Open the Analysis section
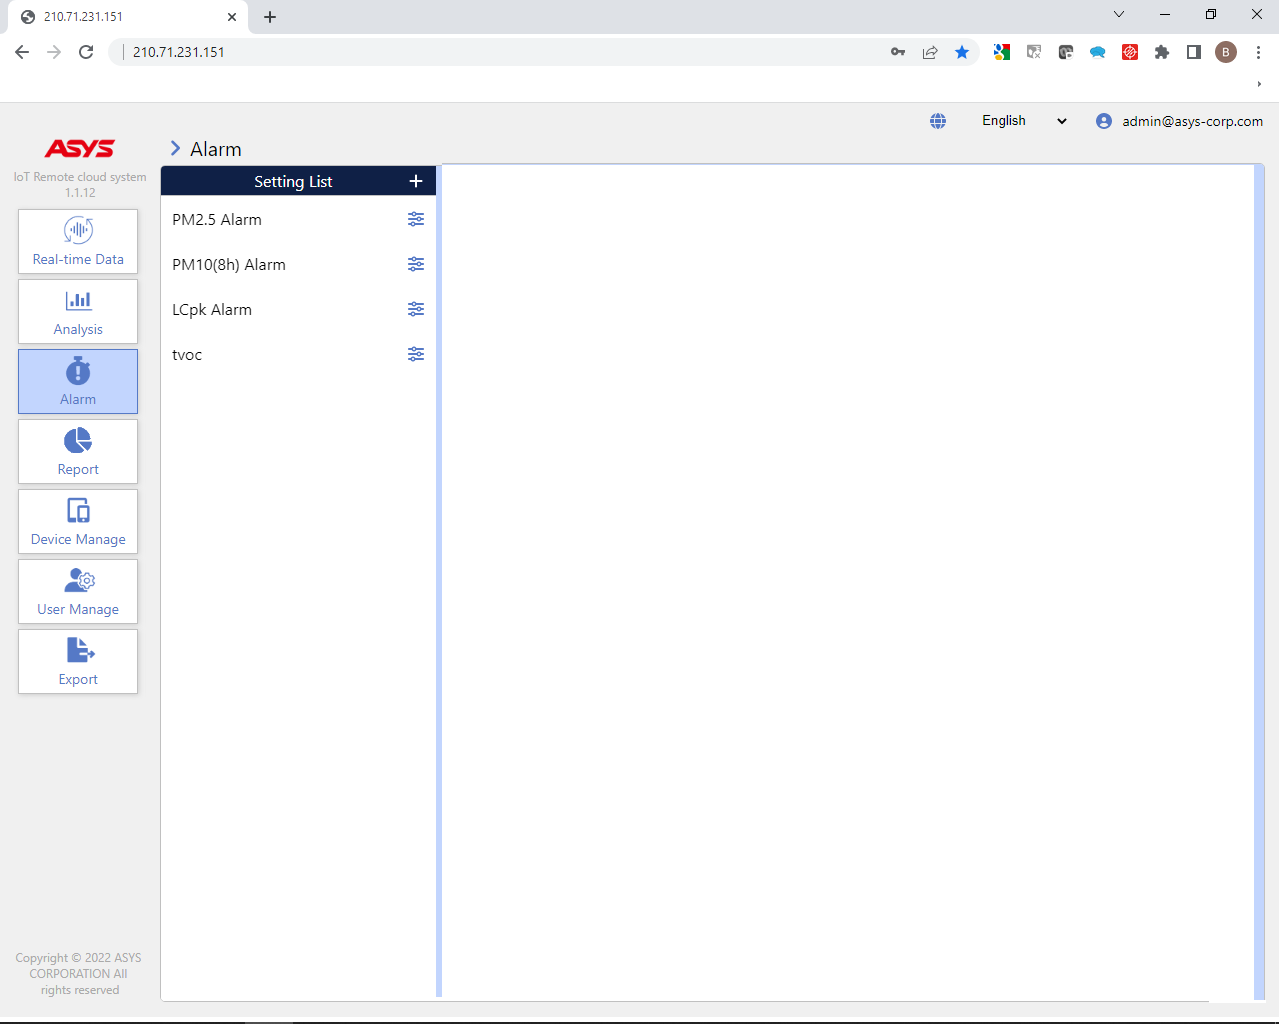Viewport: 1279px width, 1024px height. (x=78, y=311)
